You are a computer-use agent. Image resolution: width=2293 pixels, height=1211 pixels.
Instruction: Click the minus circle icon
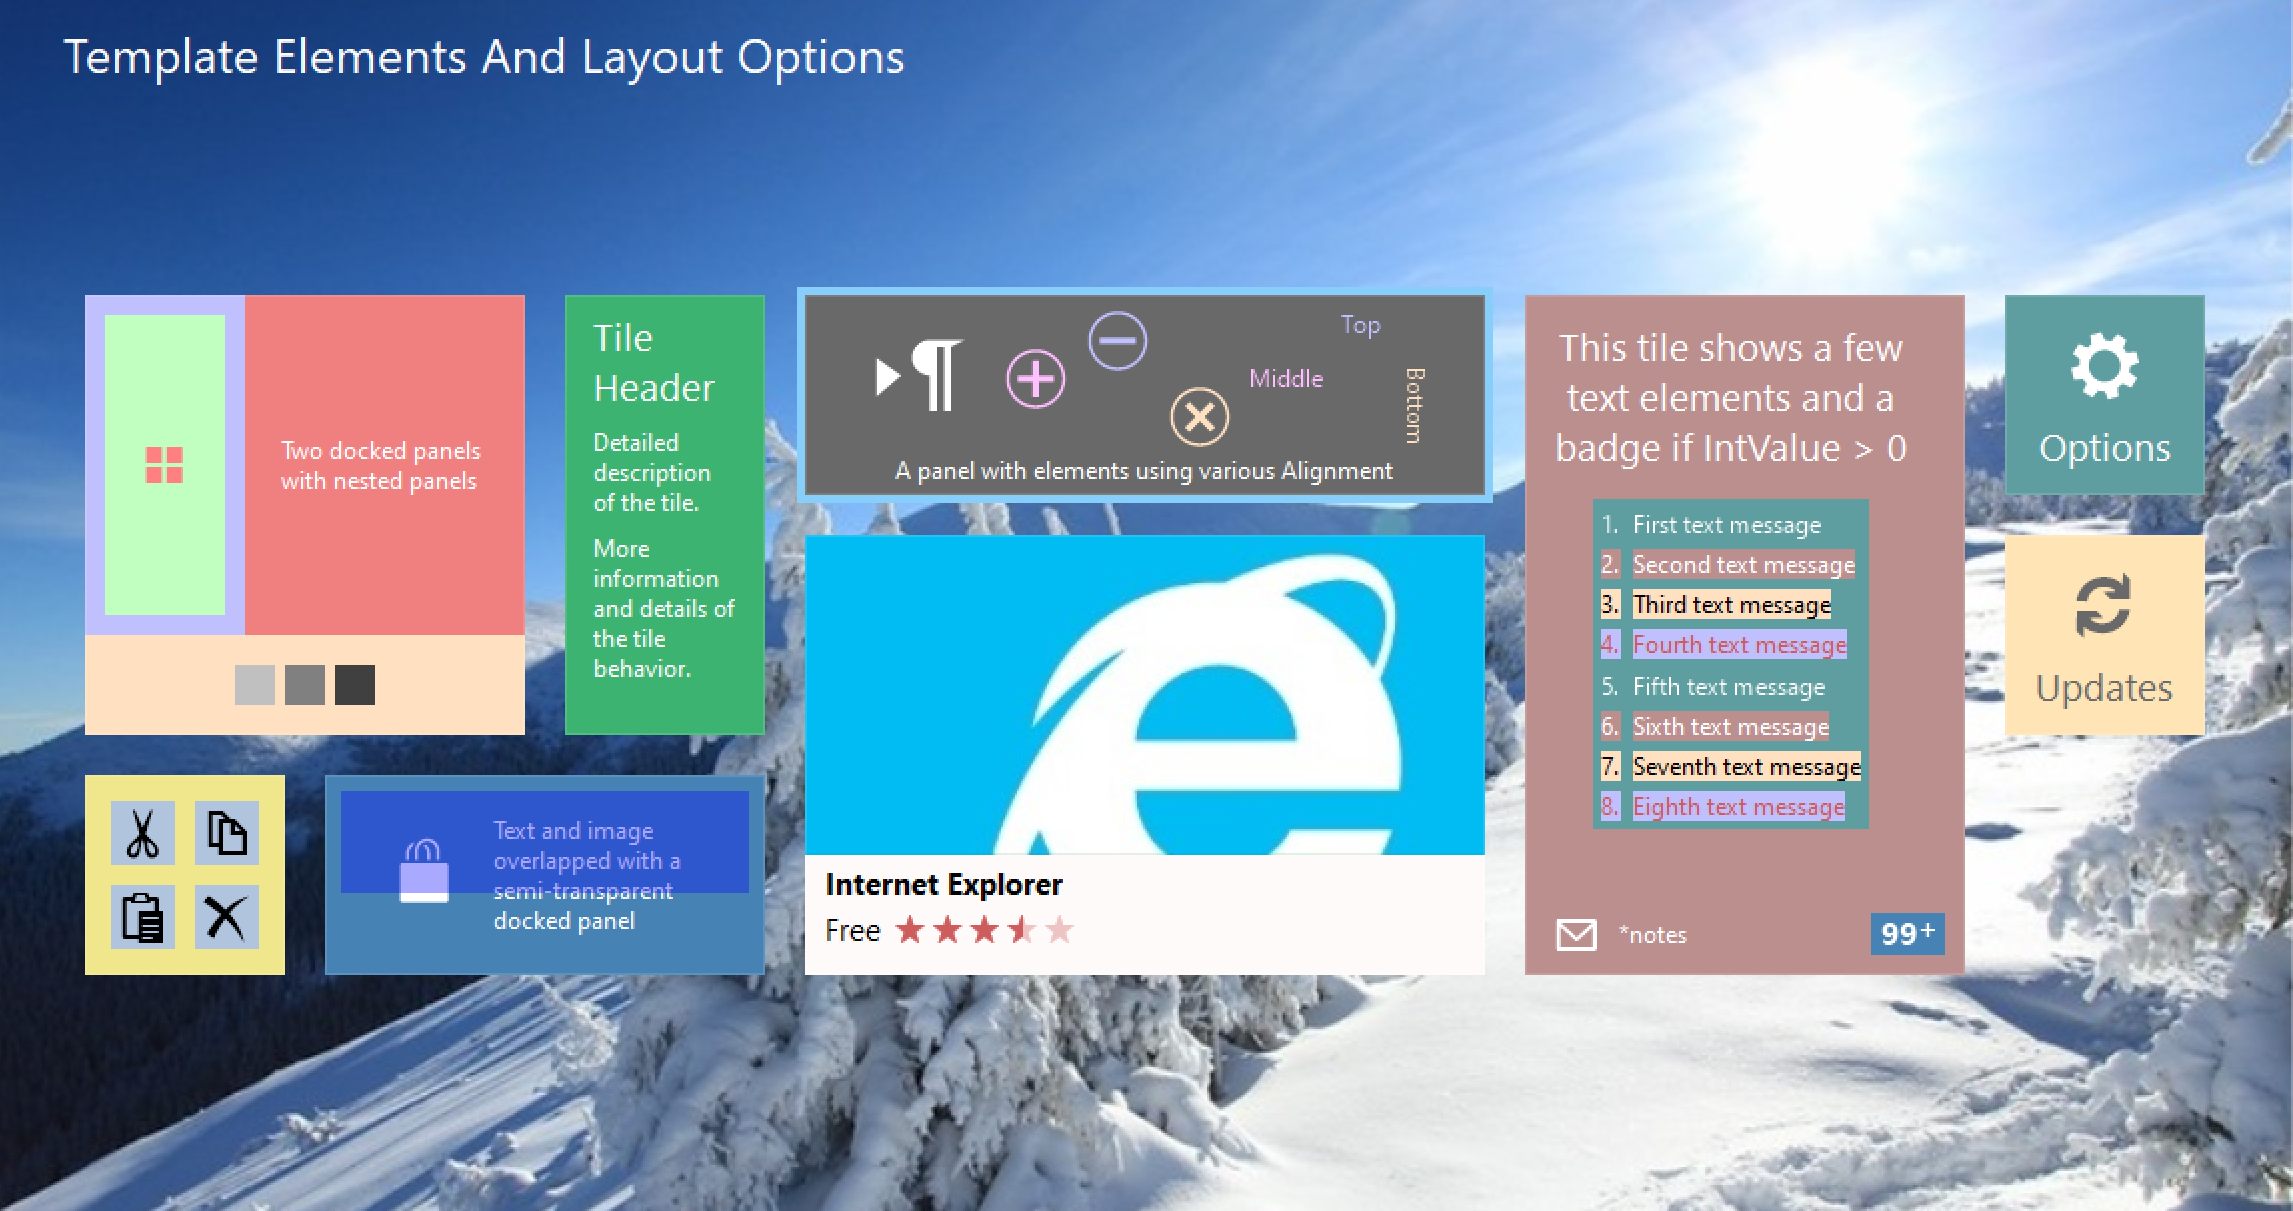1118,340
